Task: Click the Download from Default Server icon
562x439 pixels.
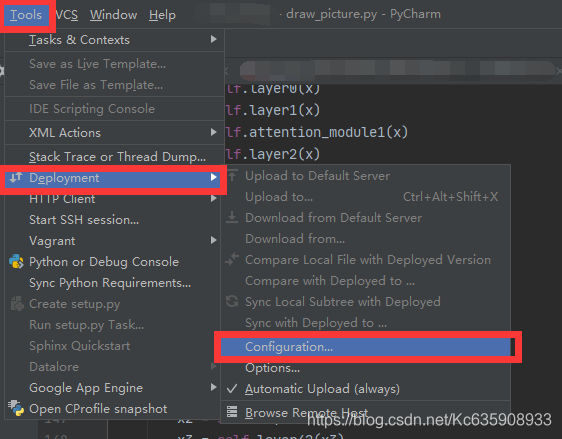Action: (232, 217)
